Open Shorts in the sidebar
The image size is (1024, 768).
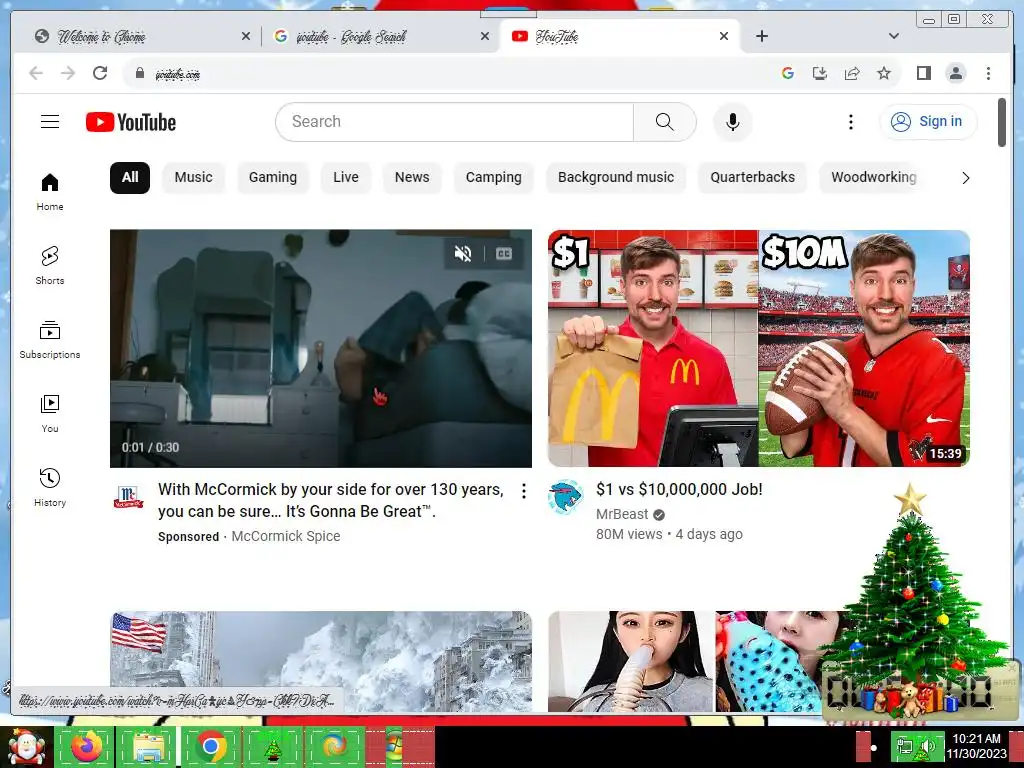[x=50, y=265]
